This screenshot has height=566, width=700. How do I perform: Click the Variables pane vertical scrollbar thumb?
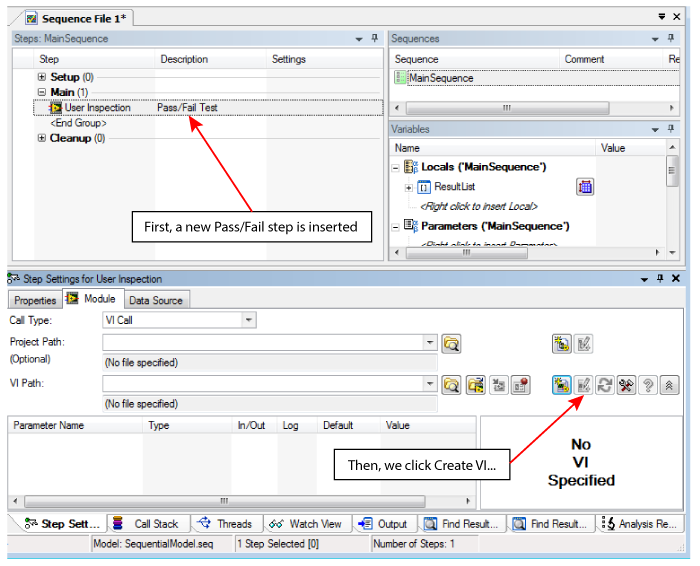tap(672, 171)
